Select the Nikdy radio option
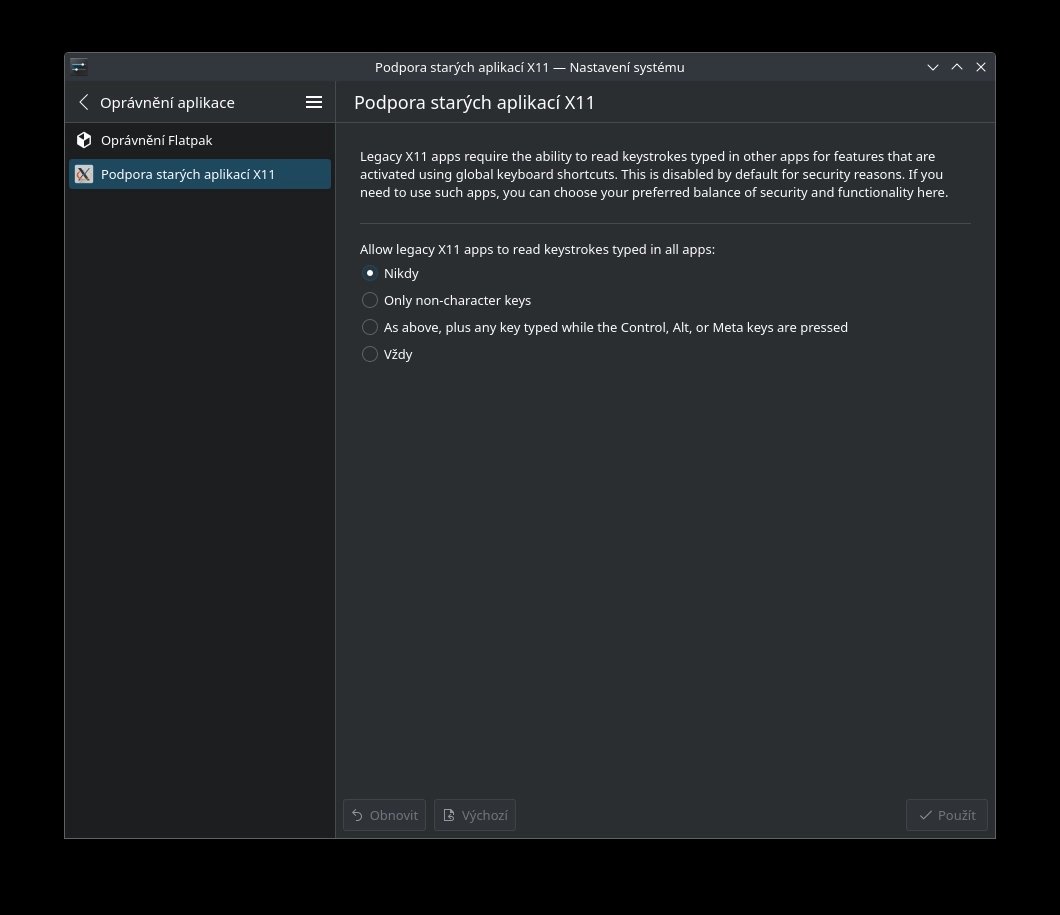The image size is (1060, 915). (x=370, y=273)
